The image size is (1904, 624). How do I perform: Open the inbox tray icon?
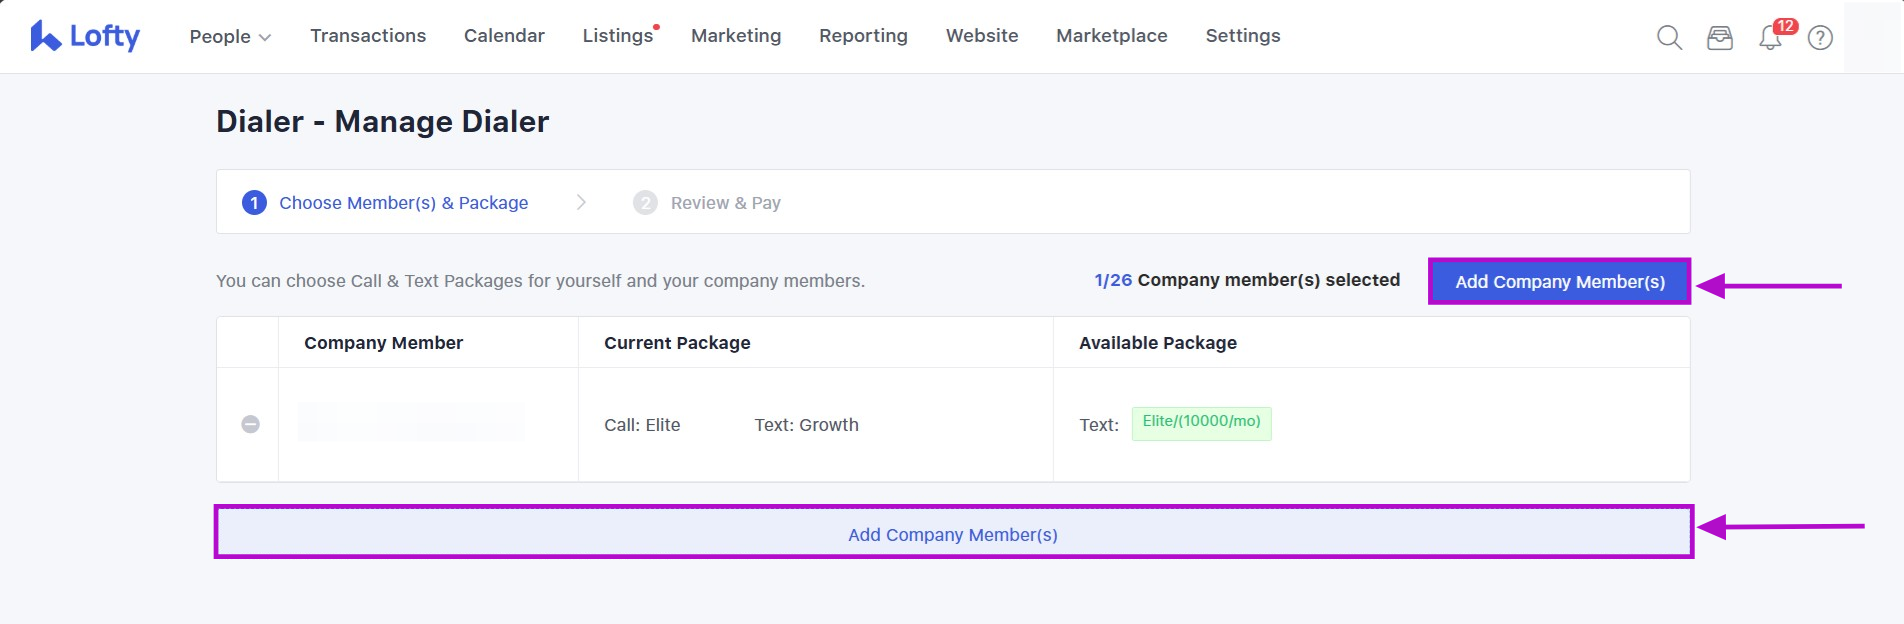(x=1719, y=38)
